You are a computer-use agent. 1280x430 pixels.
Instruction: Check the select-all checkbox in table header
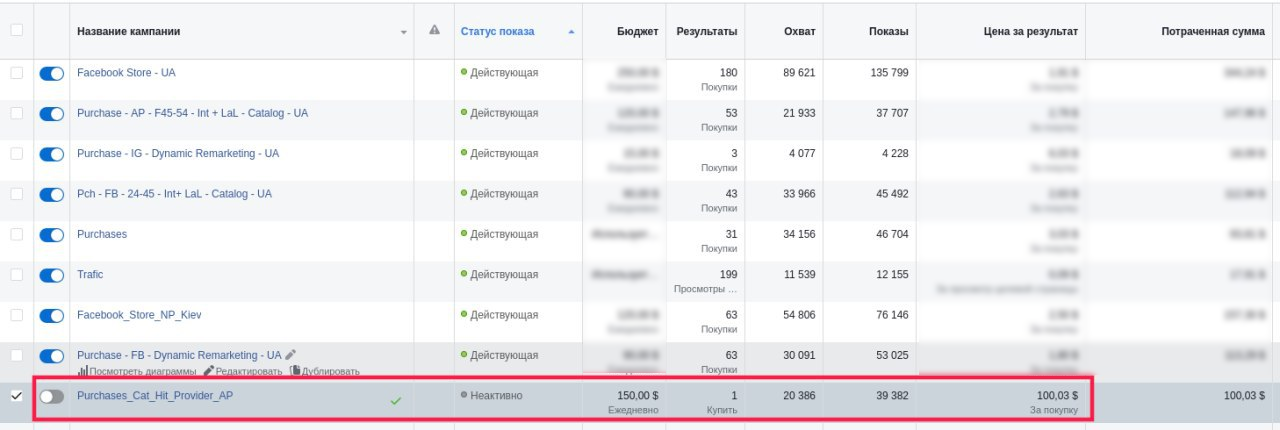click(16, 30)
